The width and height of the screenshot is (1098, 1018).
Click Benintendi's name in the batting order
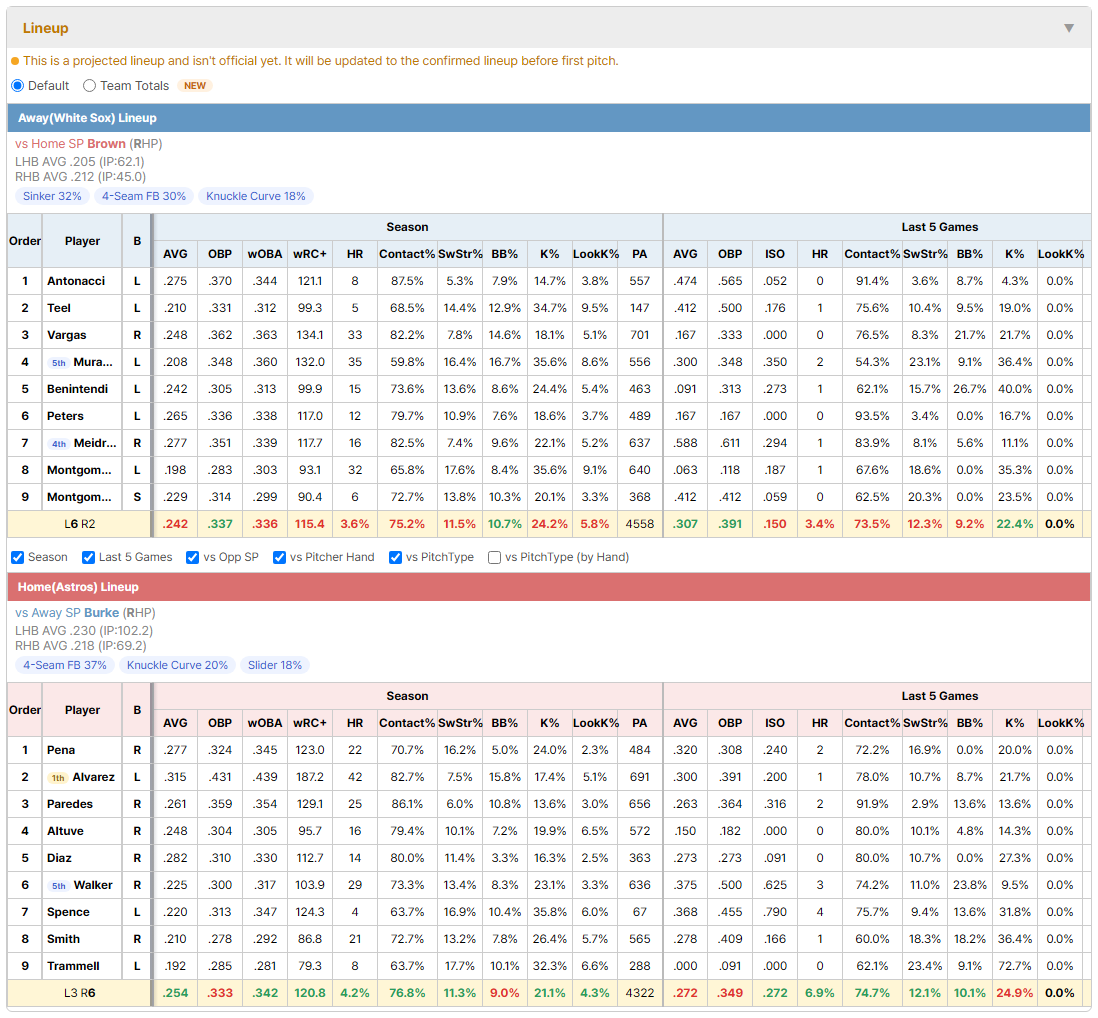77,389
